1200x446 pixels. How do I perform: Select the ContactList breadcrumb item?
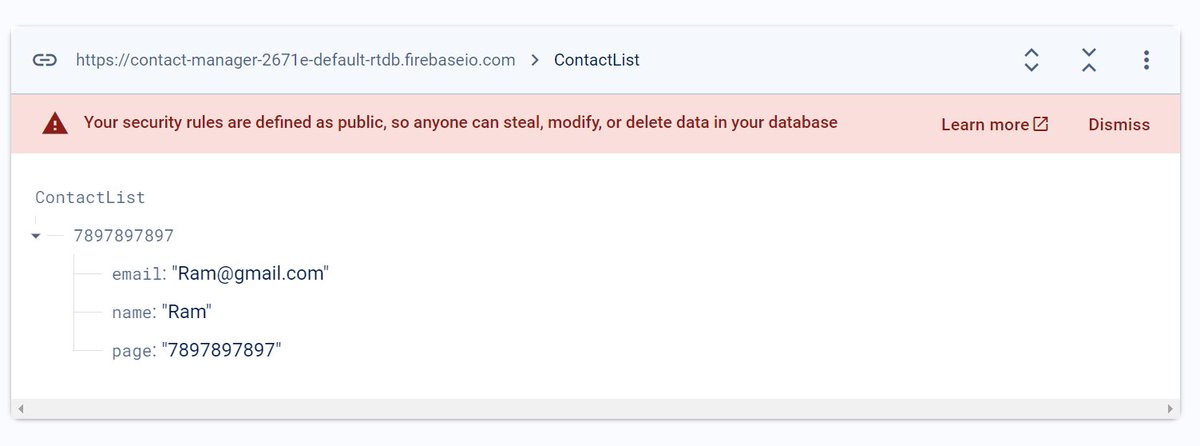pyautogui.click(x=597, y=60)
